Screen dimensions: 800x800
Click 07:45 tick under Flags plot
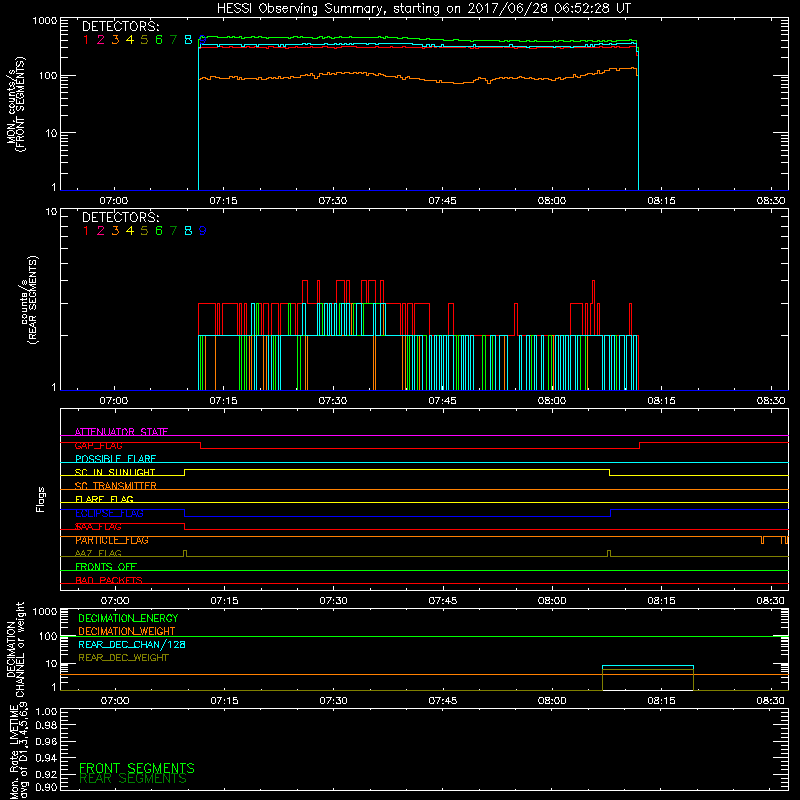(442, 601)
